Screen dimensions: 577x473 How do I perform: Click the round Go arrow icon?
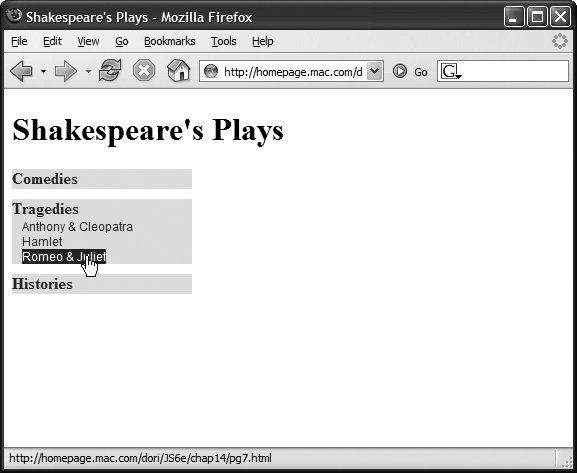400,71
